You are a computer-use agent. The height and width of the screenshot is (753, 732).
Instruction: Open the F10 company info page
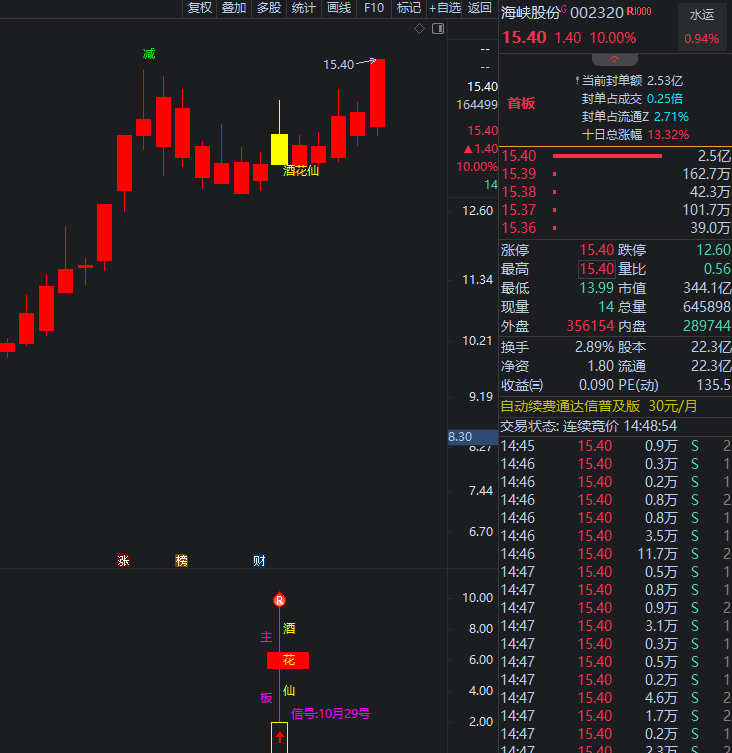coord(373,8)
